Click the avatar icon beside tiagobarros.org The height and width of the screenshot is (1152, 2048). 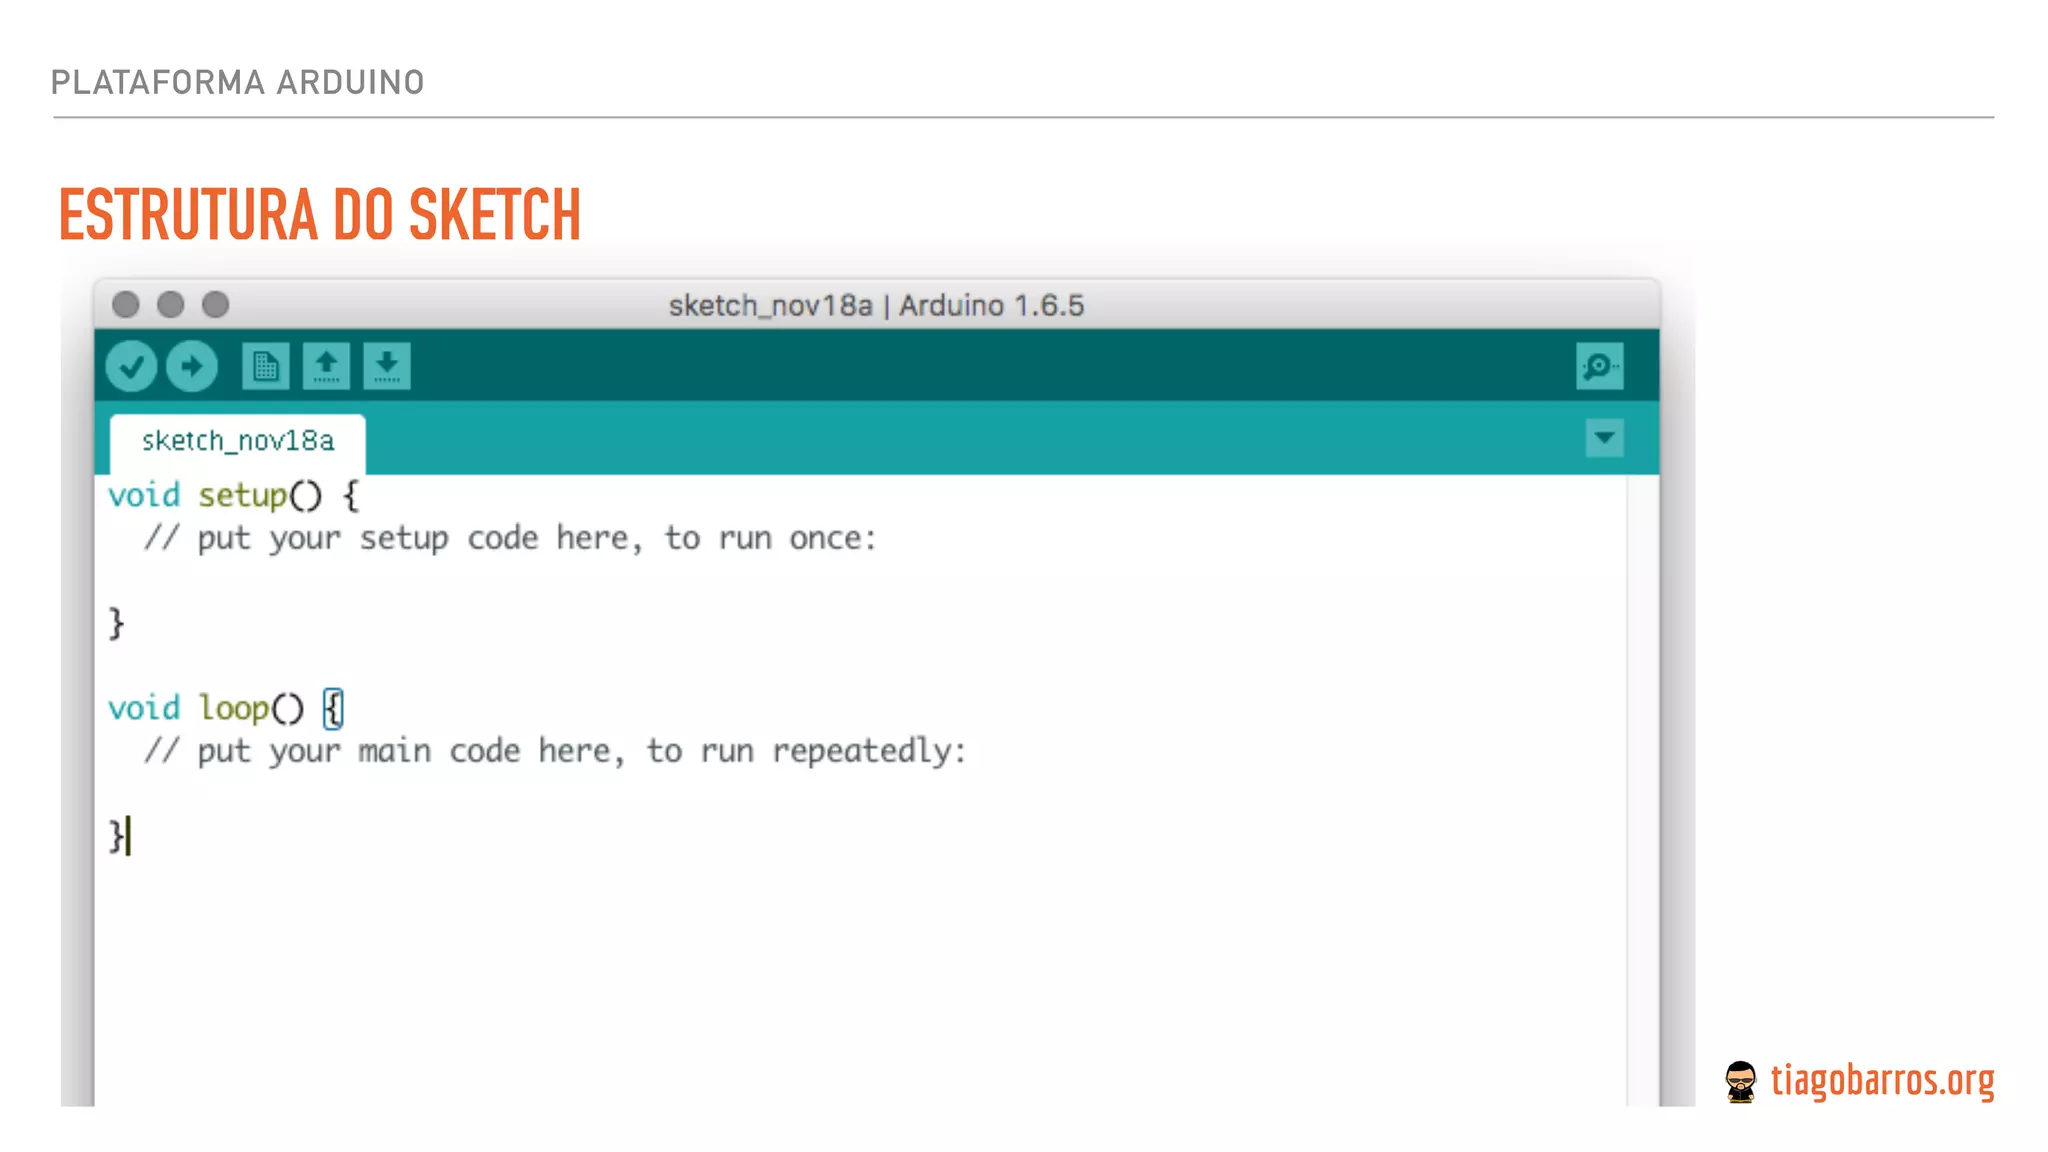[x=1740, y=1082]
